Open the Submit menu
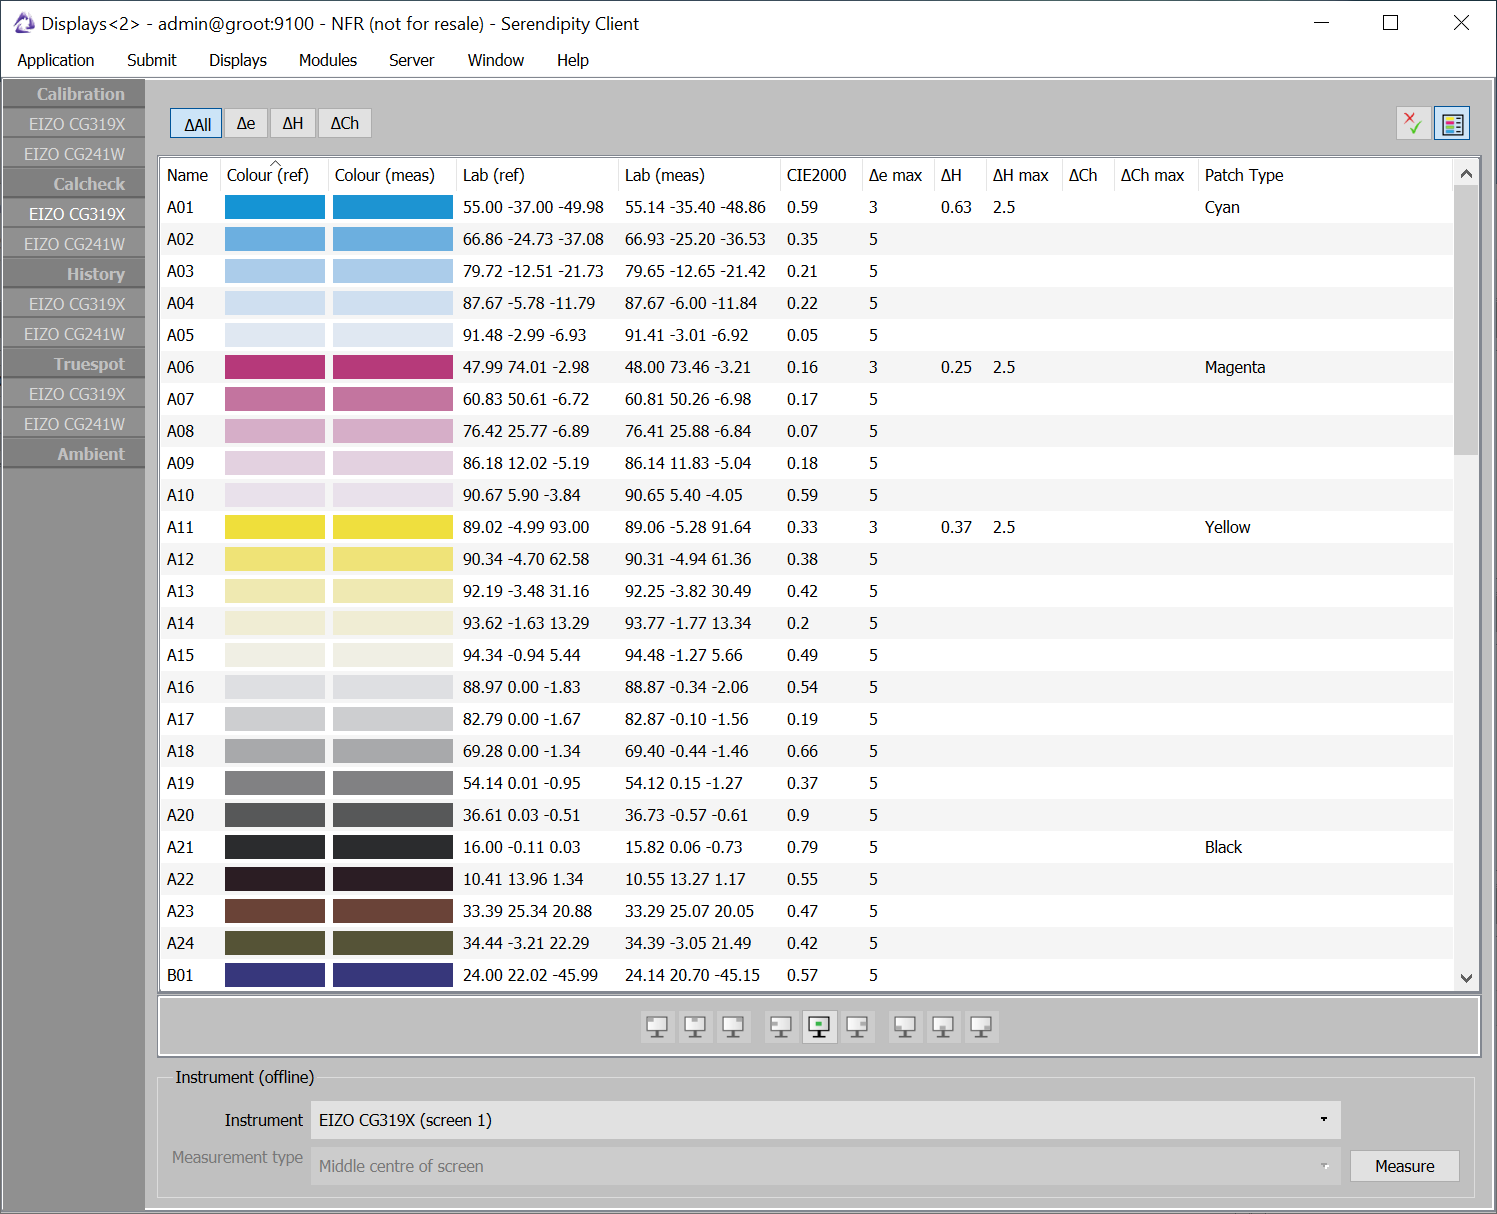The width and height of the screenshot is (1497, 1214). tap(152, 60)
